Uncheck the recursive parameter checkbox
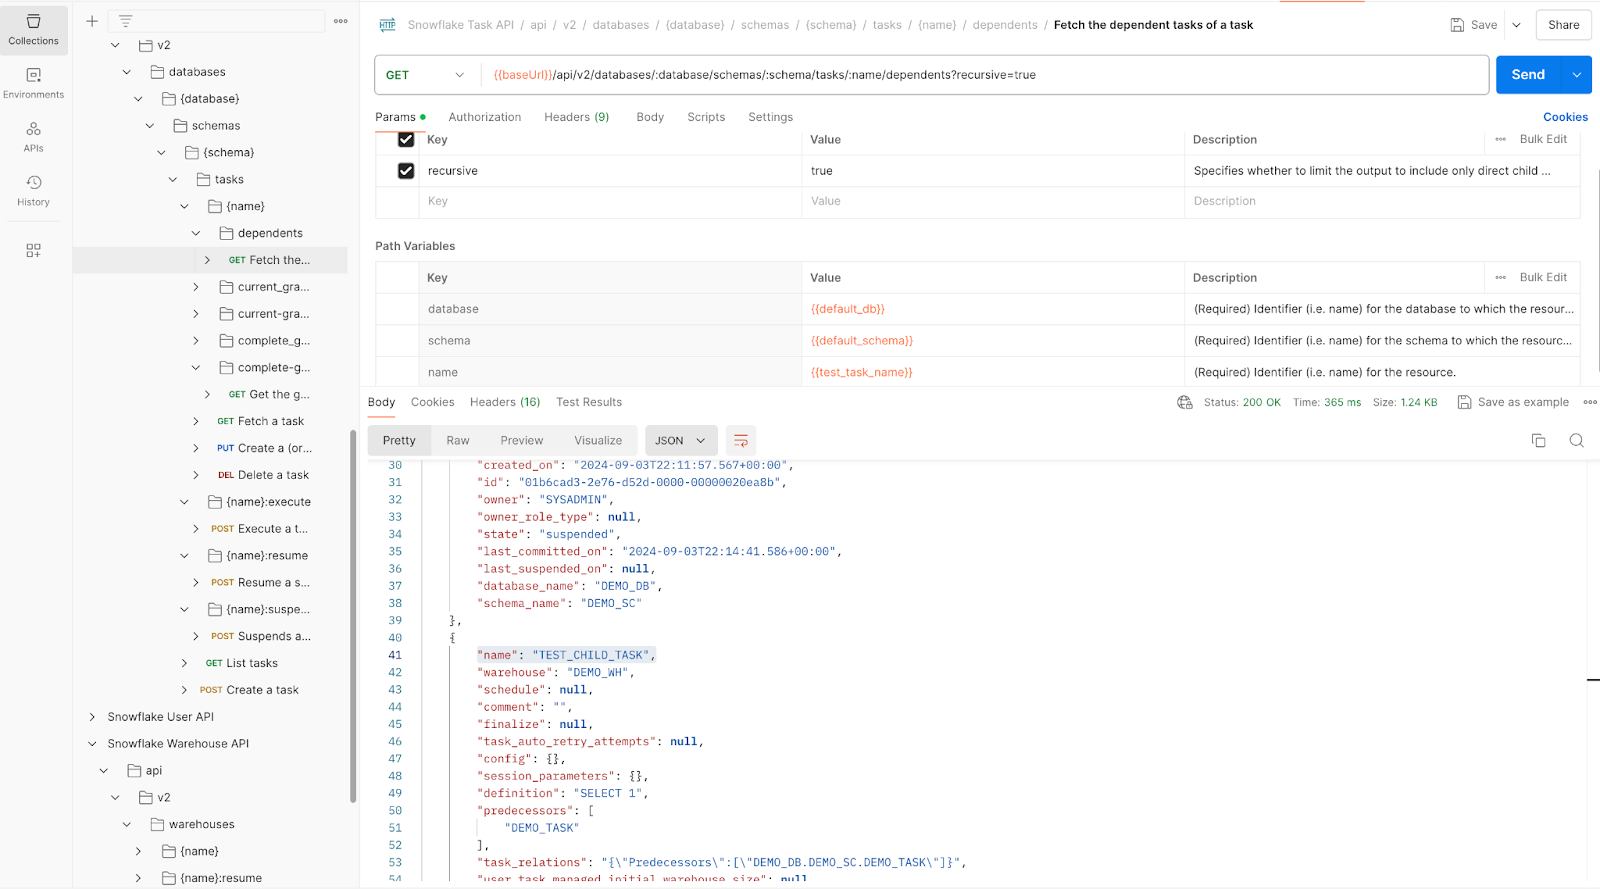Image resolution: width=1600 pixels, height=889 pixels. click(406, 171)
